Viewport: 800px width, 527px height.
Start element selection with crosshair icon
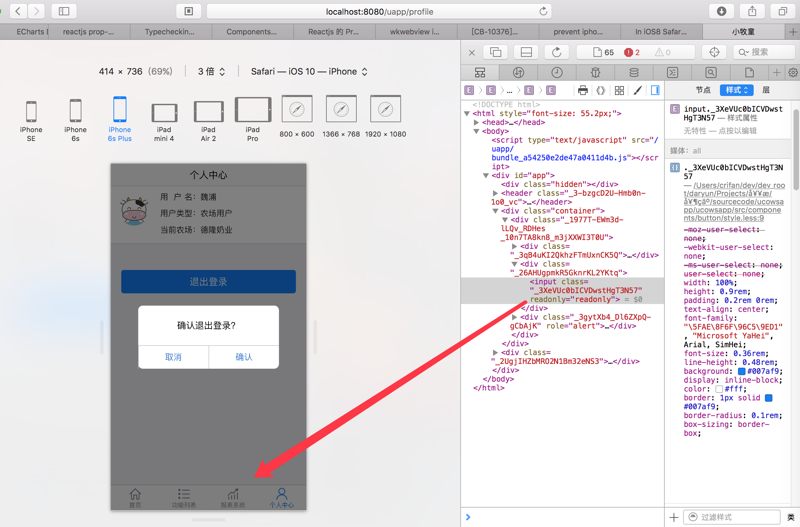point(714,52)
